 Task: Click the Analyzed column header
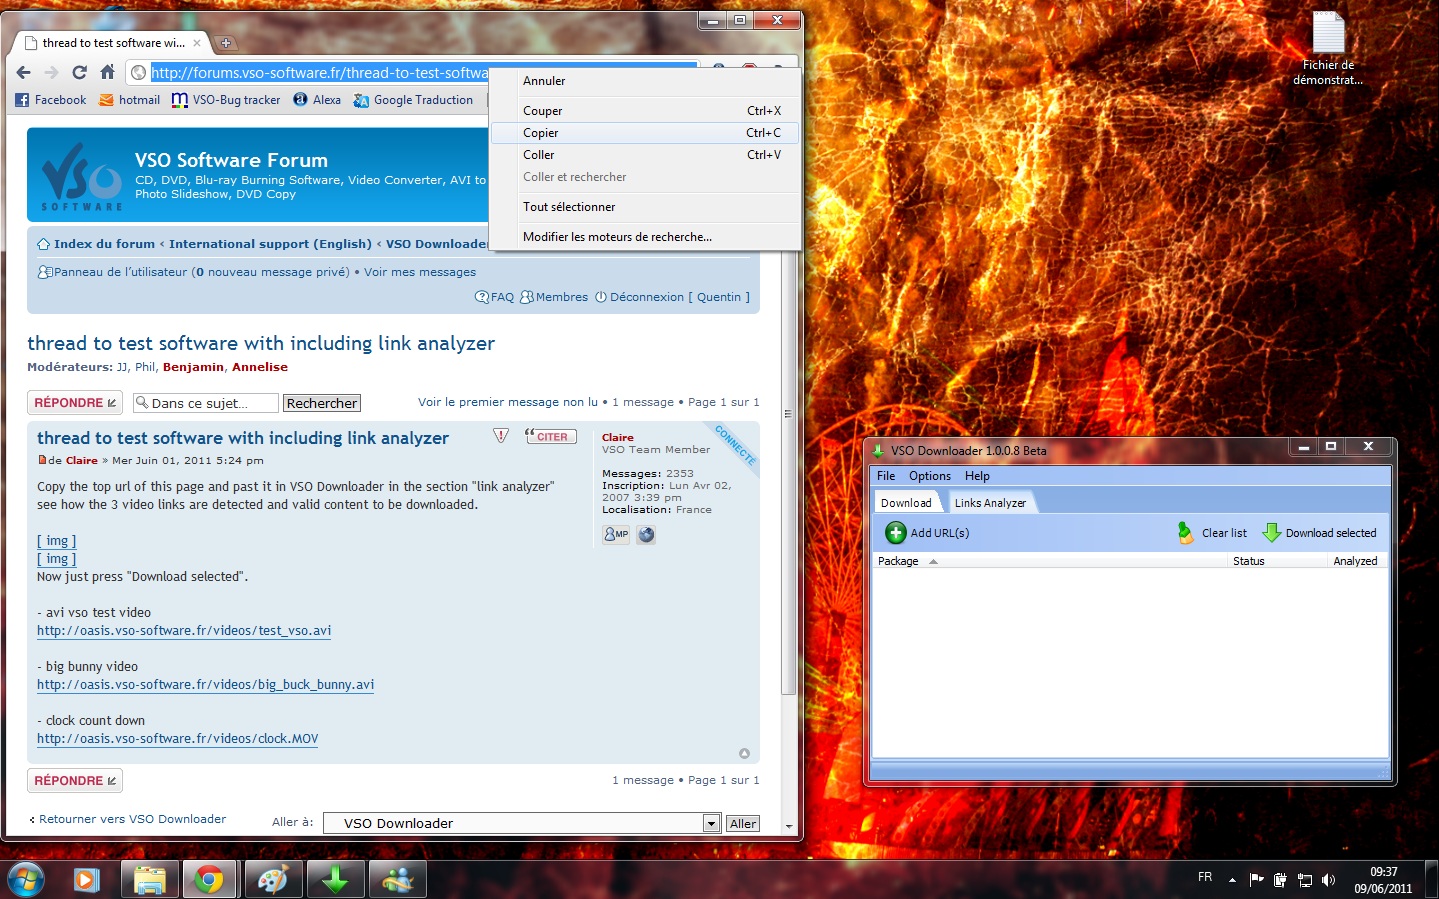tap(1356, 561)
